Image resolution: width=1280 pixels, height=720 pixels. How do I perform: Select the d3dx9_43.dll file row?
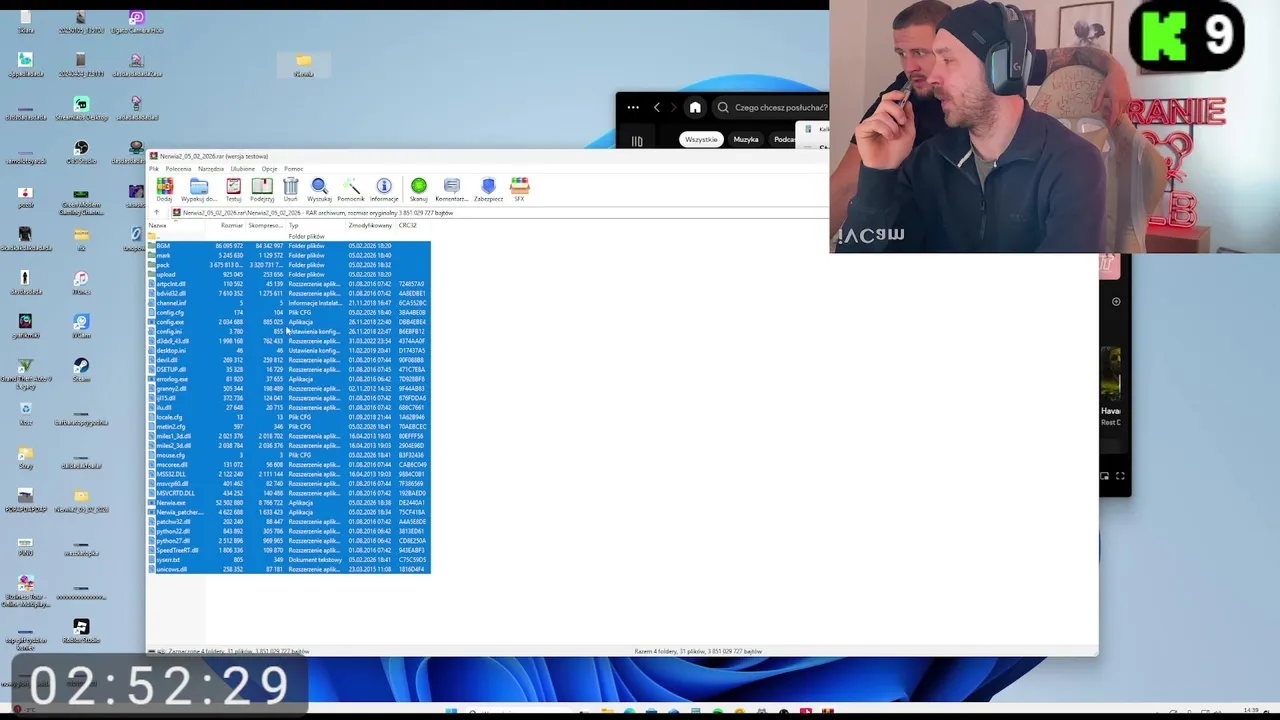click(289, 341)
